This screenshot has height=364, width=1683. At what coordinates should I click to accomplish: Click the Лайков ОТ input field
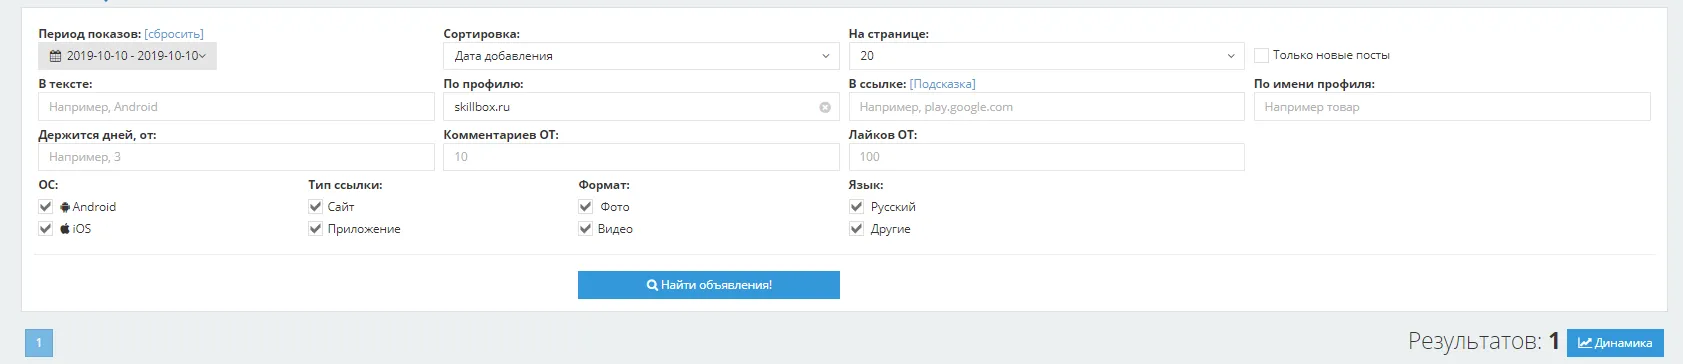coord(1046,157)
